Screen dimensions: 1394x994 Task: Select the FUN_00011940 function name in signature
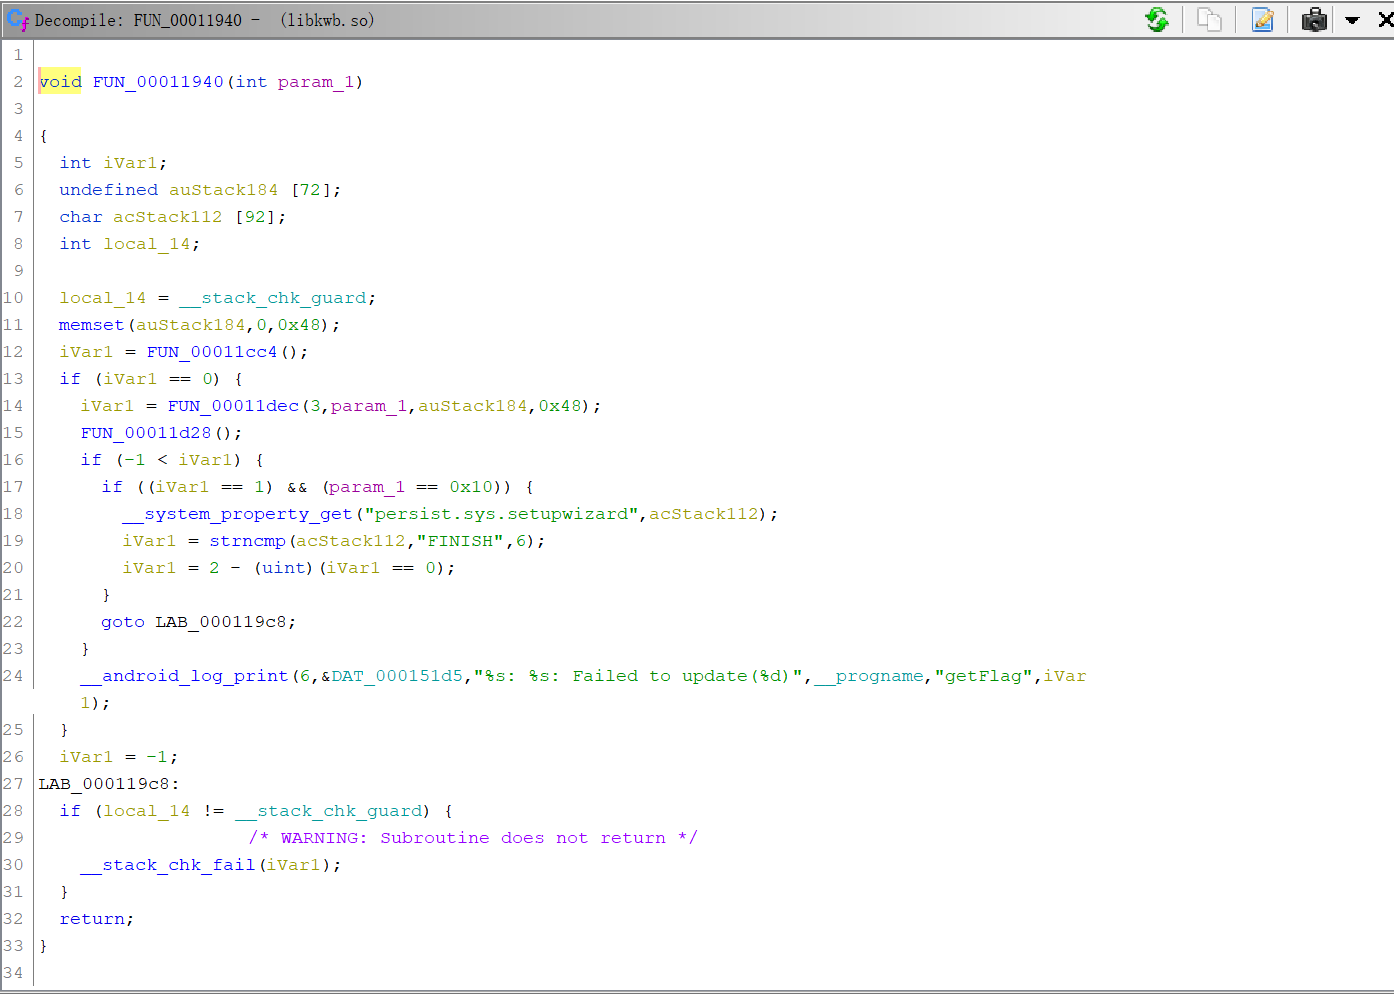tap(158, 82)
